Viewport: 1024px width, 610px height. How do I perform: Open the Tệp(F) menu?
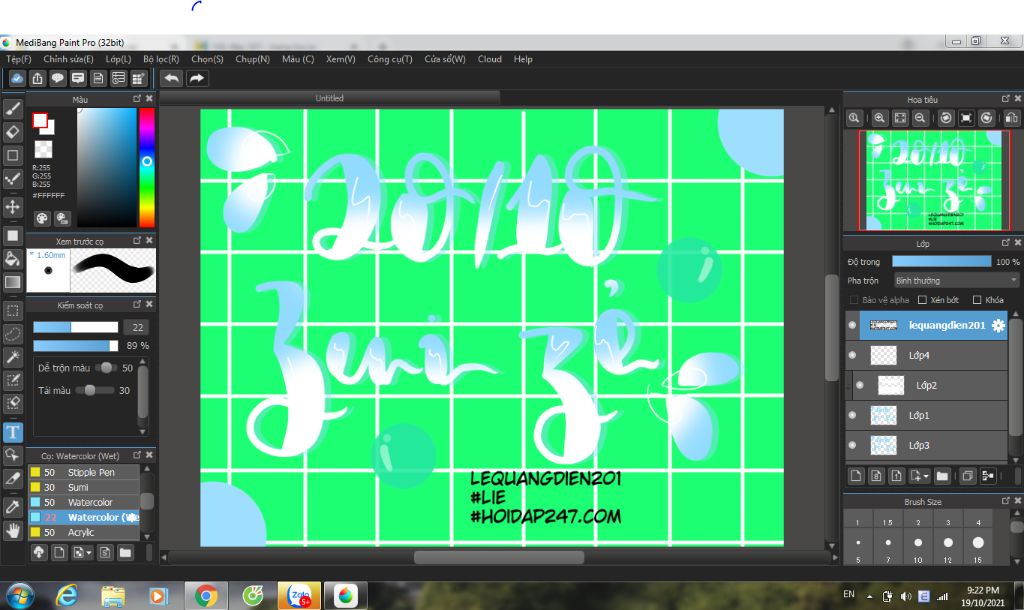(19, 59)
